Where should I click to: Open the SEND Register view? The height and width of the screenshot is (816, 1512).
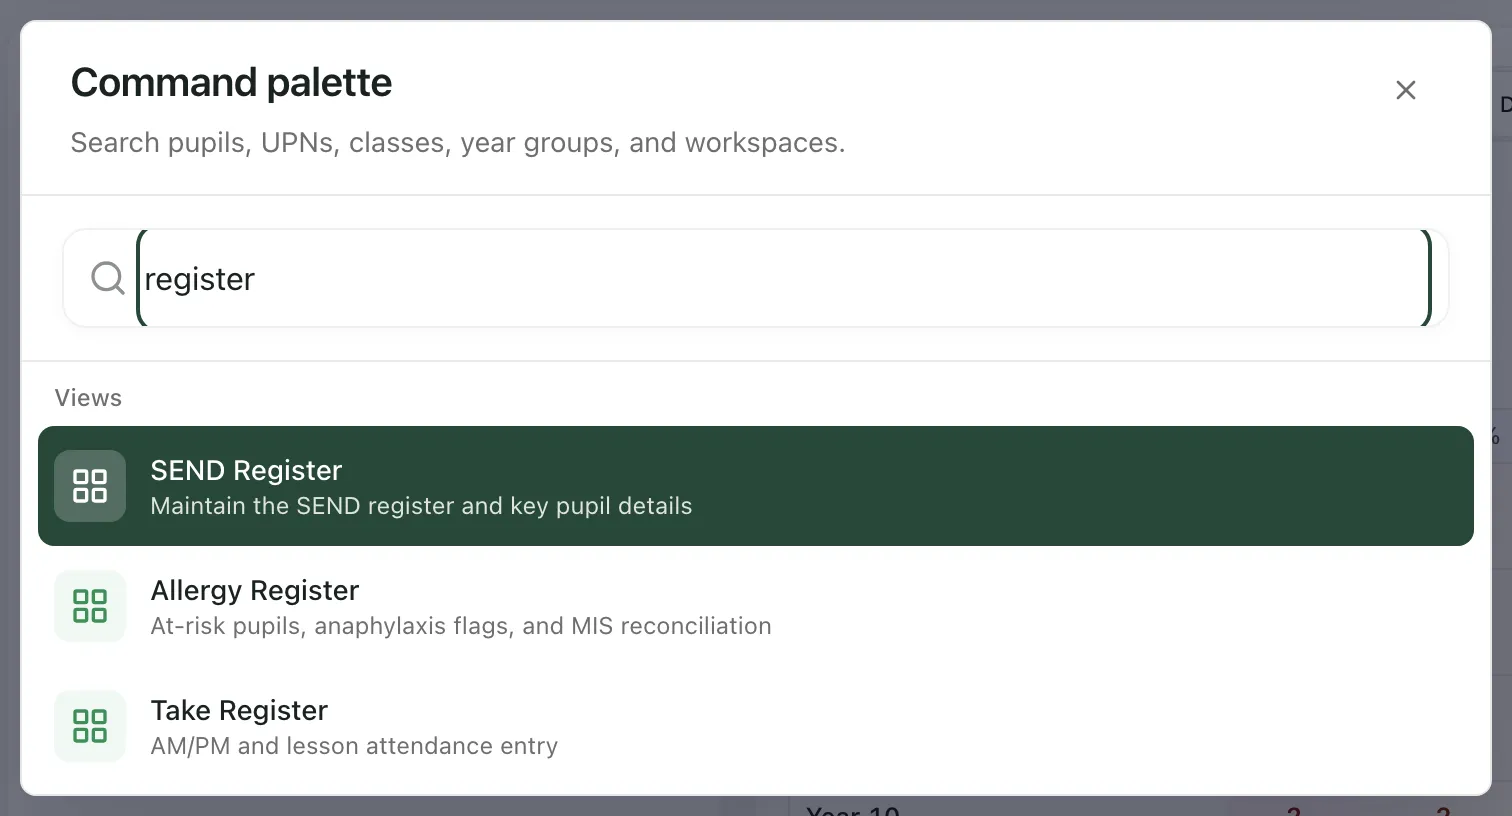pos(756,486)
